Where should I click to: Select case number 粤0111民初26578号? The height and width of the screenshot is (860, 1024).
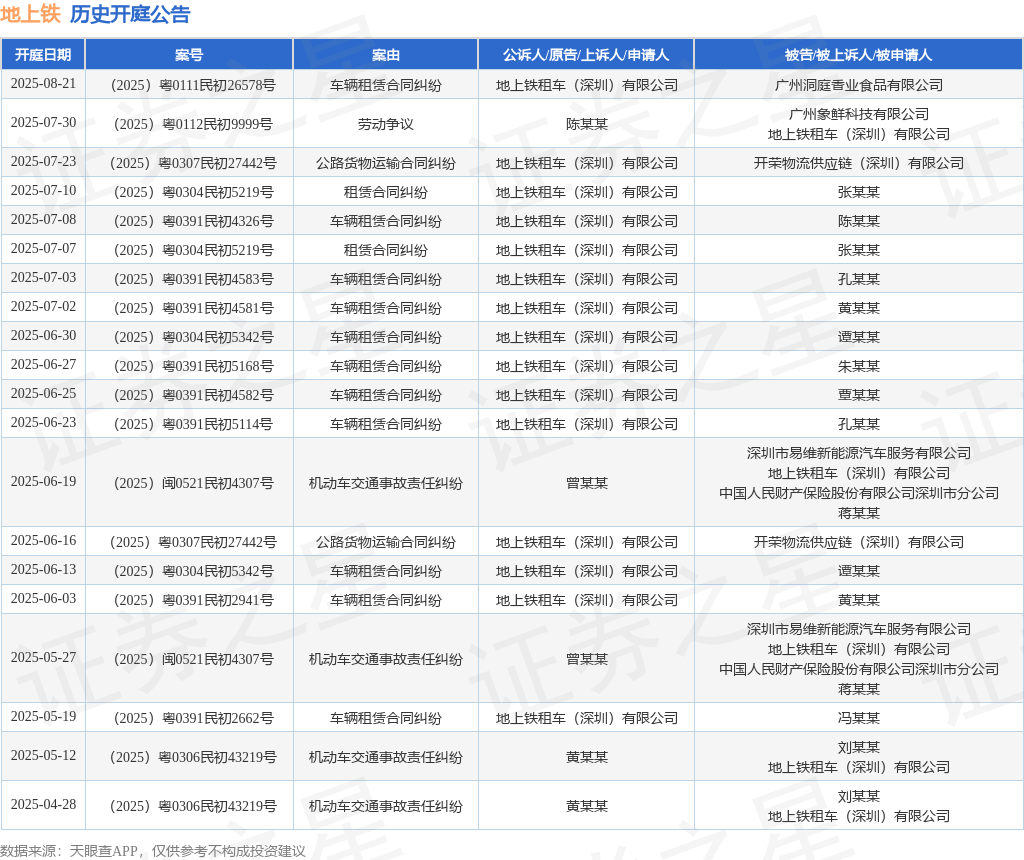click(x=193, y=85)
